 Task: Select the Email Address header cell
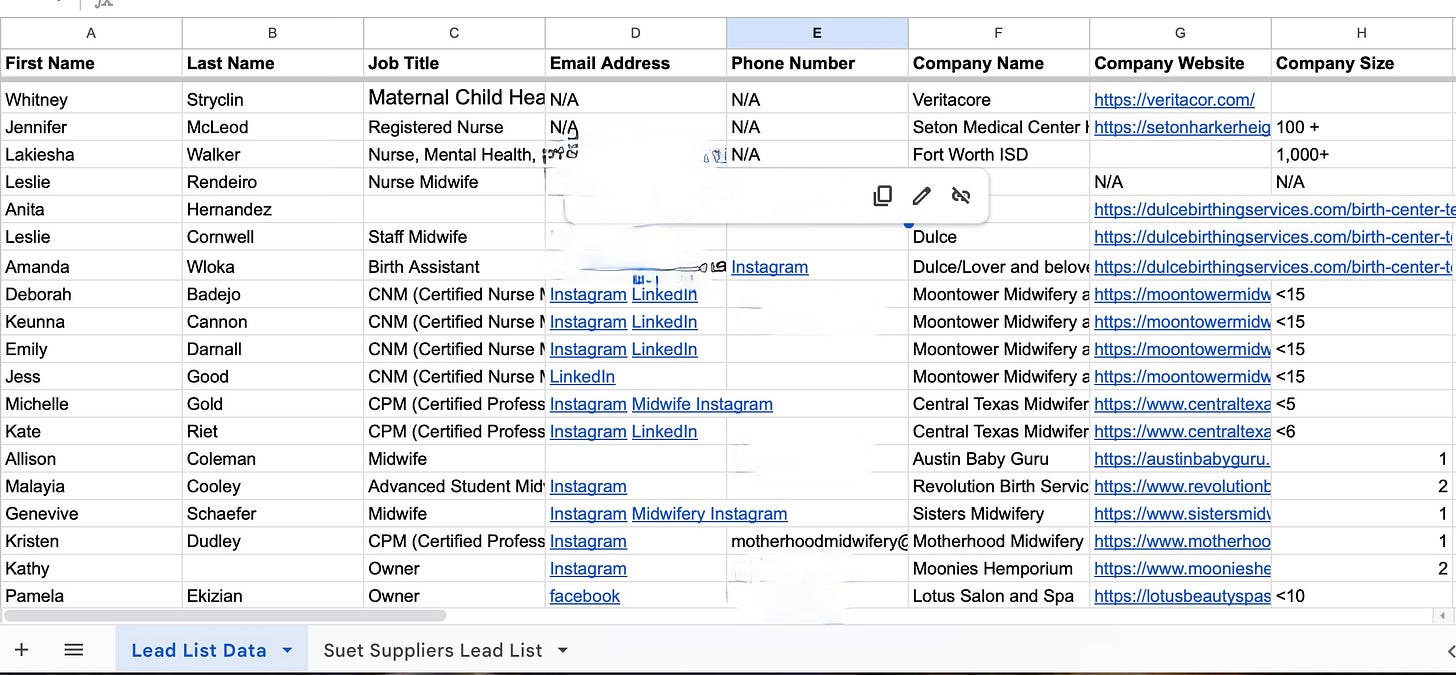(x=636, y=63)
